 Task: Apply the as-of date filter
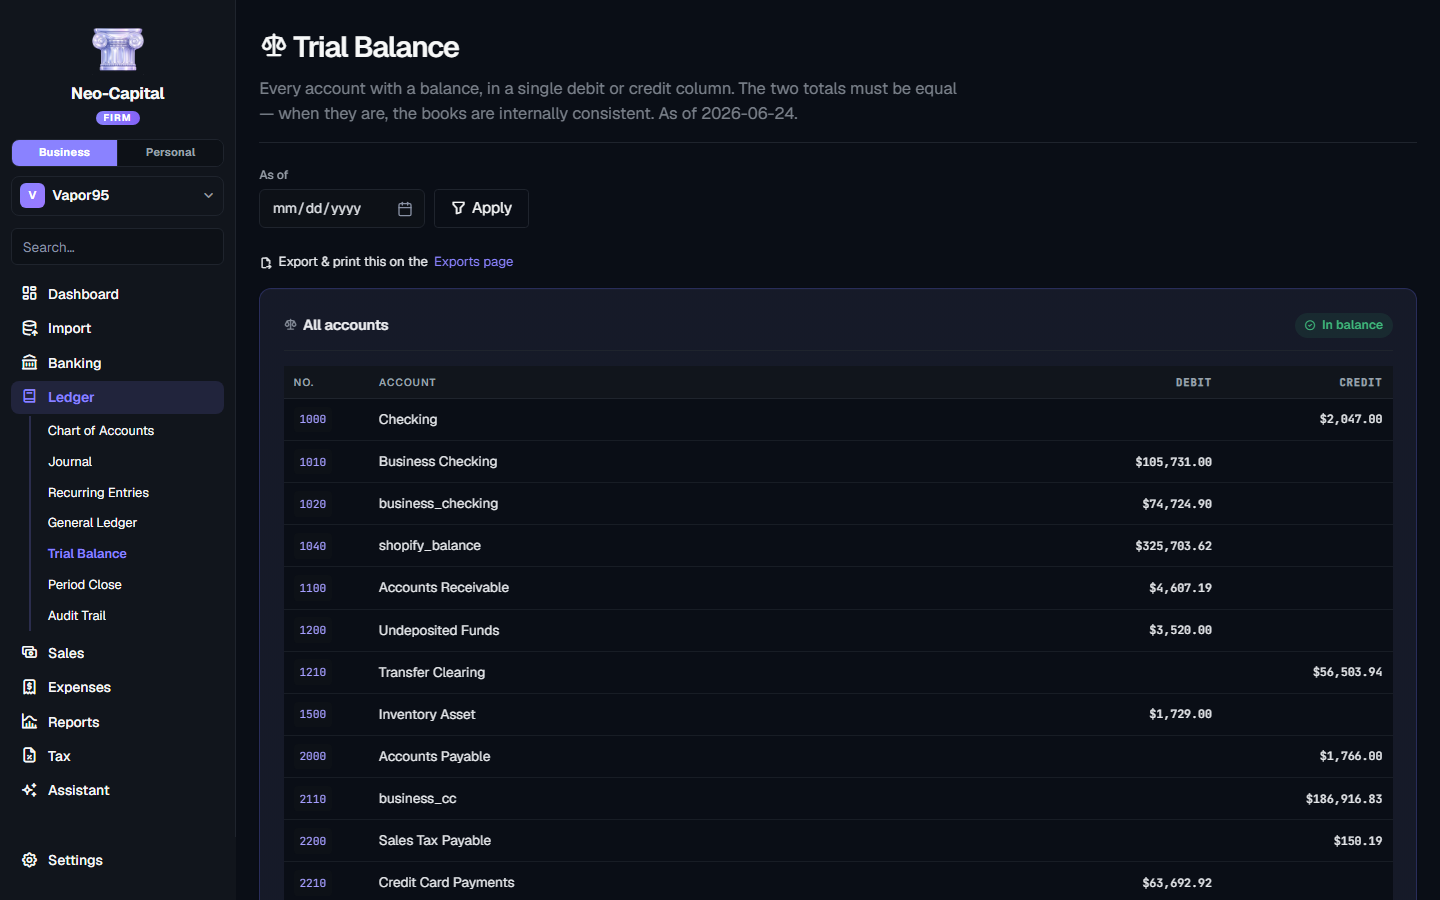pos(481,208)
